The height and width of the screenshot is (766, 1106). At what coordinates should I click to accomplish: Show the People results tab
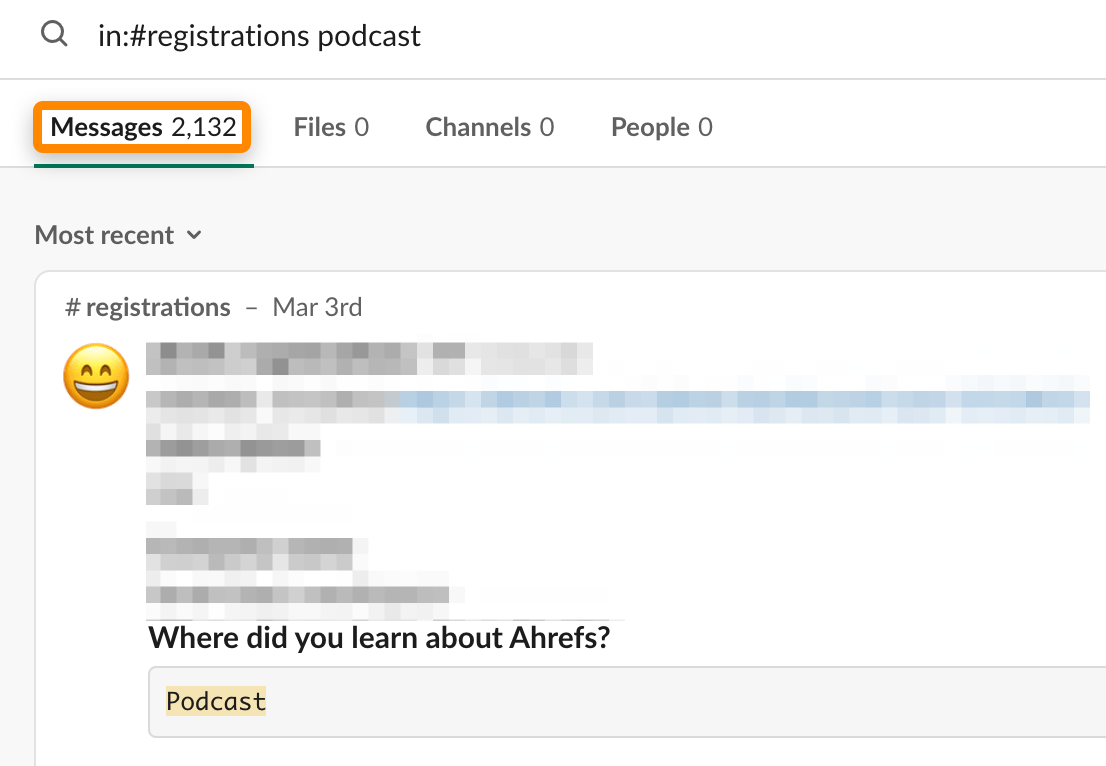(x=661, y=127)
